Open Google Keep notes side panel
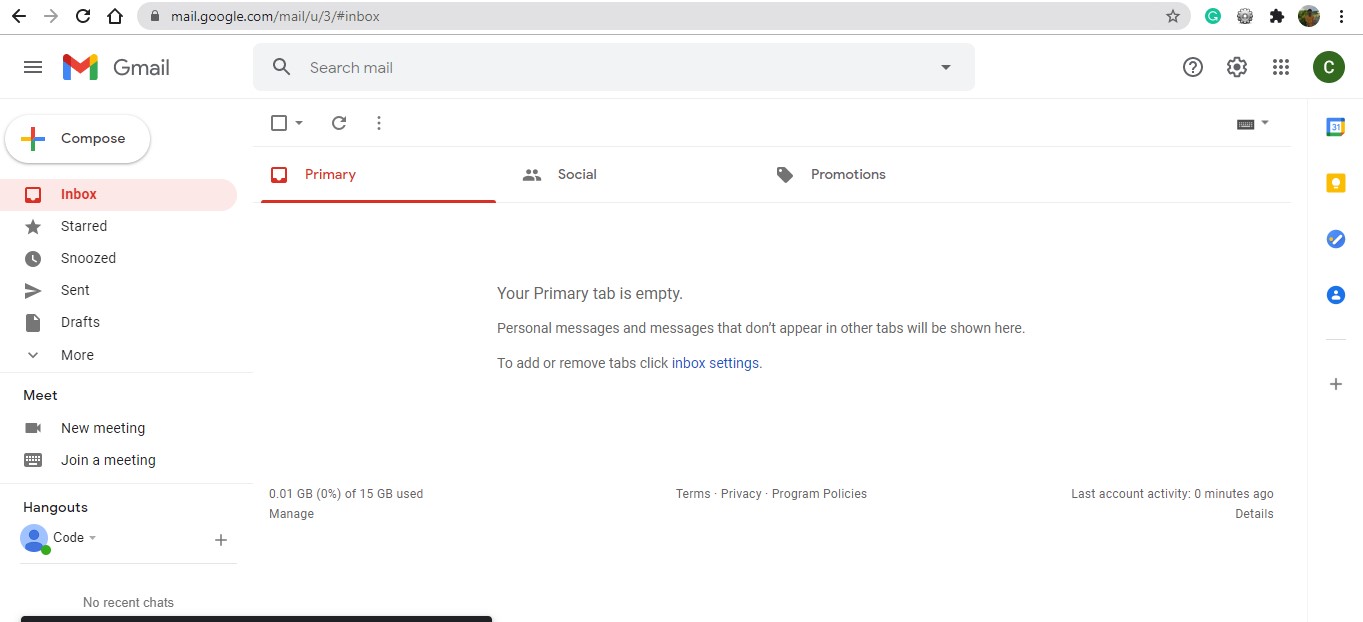This screenshot has width=1363, height=622. [1335, 183]
